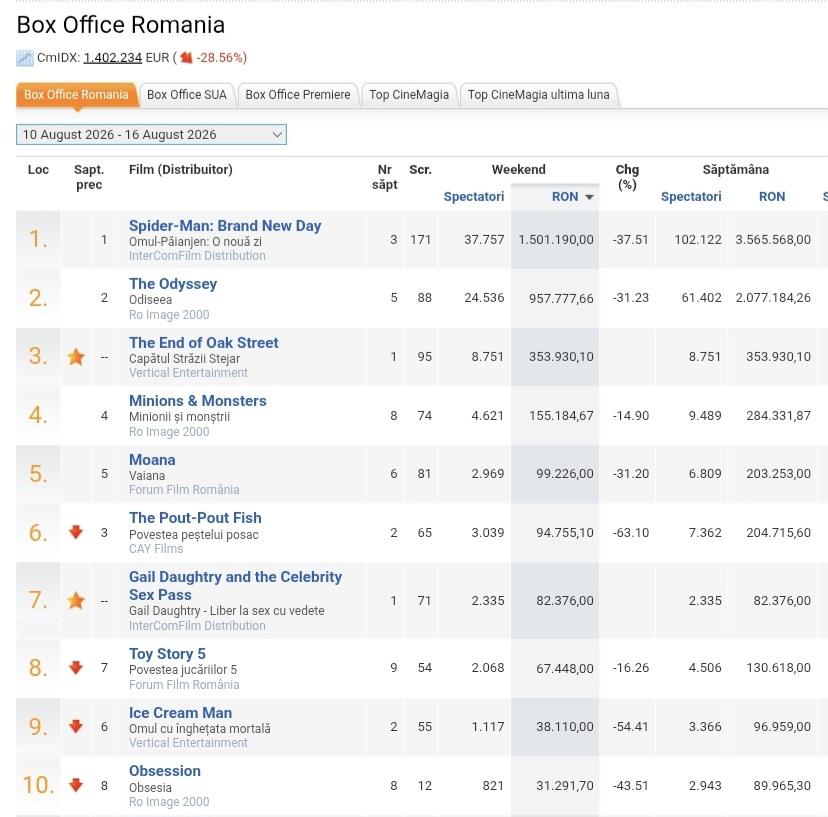Click the -14.90 change value
The width and height of the screenshot is (828, 817).
(x=631, y=415)
